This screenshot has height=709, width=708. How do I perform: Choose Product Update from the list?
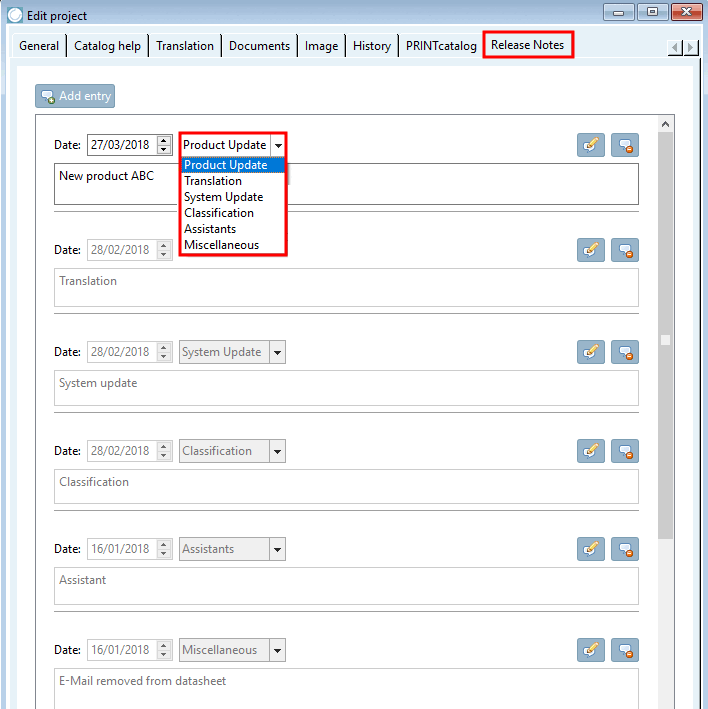233,165
